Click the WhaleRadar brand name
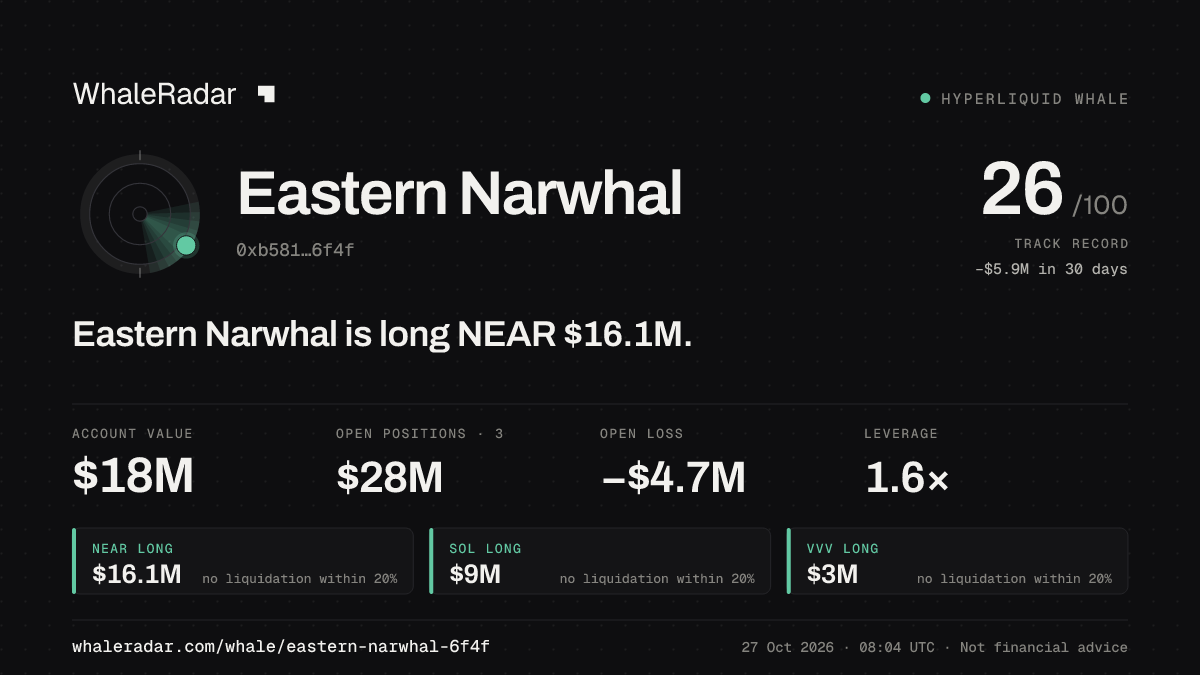The width and height of the screenshot is (1200, 675). click(x=154, y=94)
